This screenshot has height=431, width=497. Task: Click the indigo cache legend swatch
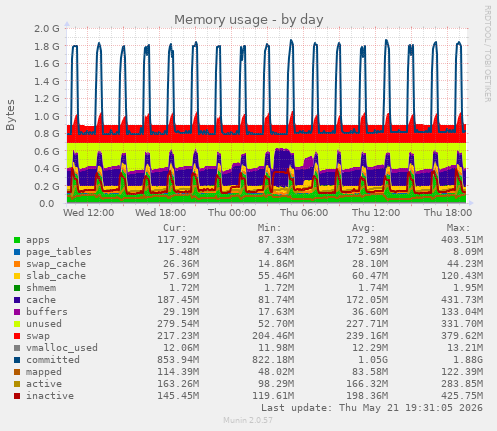click(x=17, y=300)
